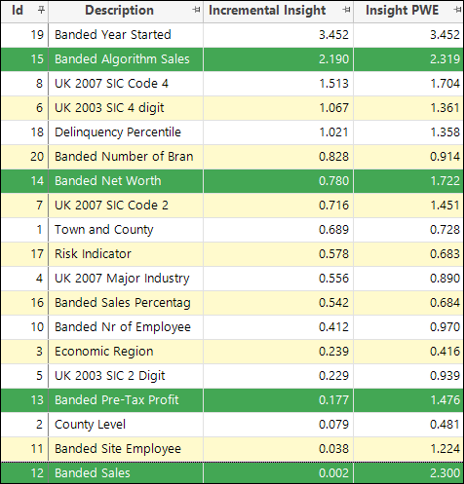Pin the Insight PWE column via its pin icon
464x484 pixels.
click(x=458, y=10)
